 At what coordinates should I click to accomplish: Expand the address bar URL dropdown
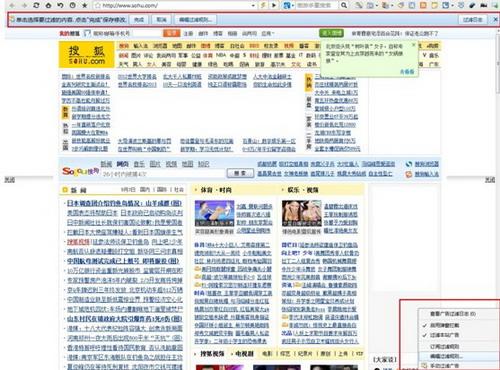tap(253, 5)
